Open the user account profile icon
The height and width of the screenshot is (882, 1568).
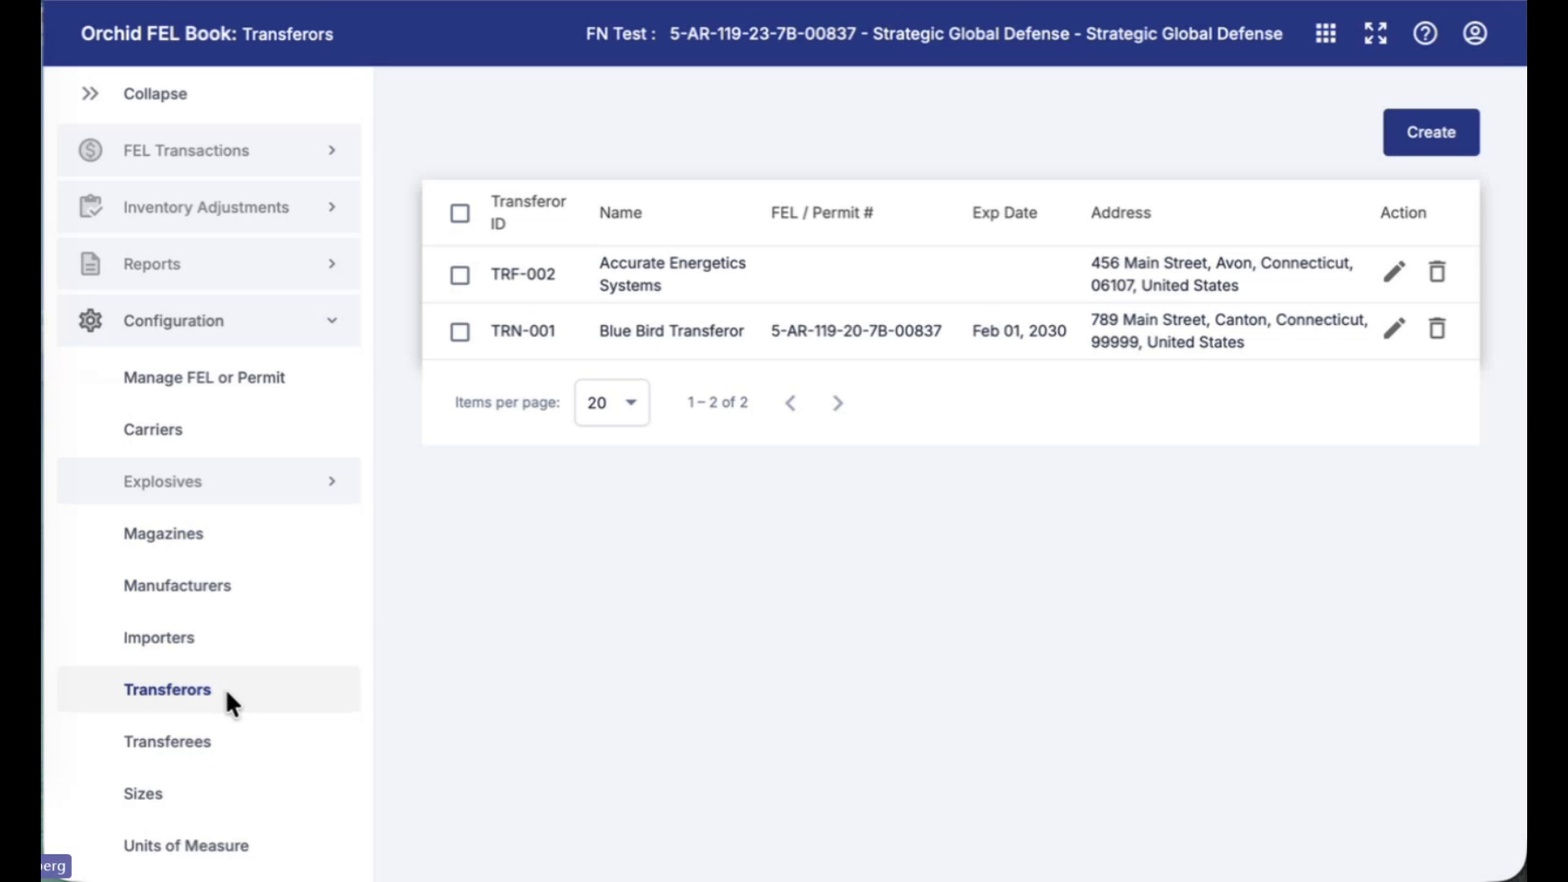(x=1475, y=33)
